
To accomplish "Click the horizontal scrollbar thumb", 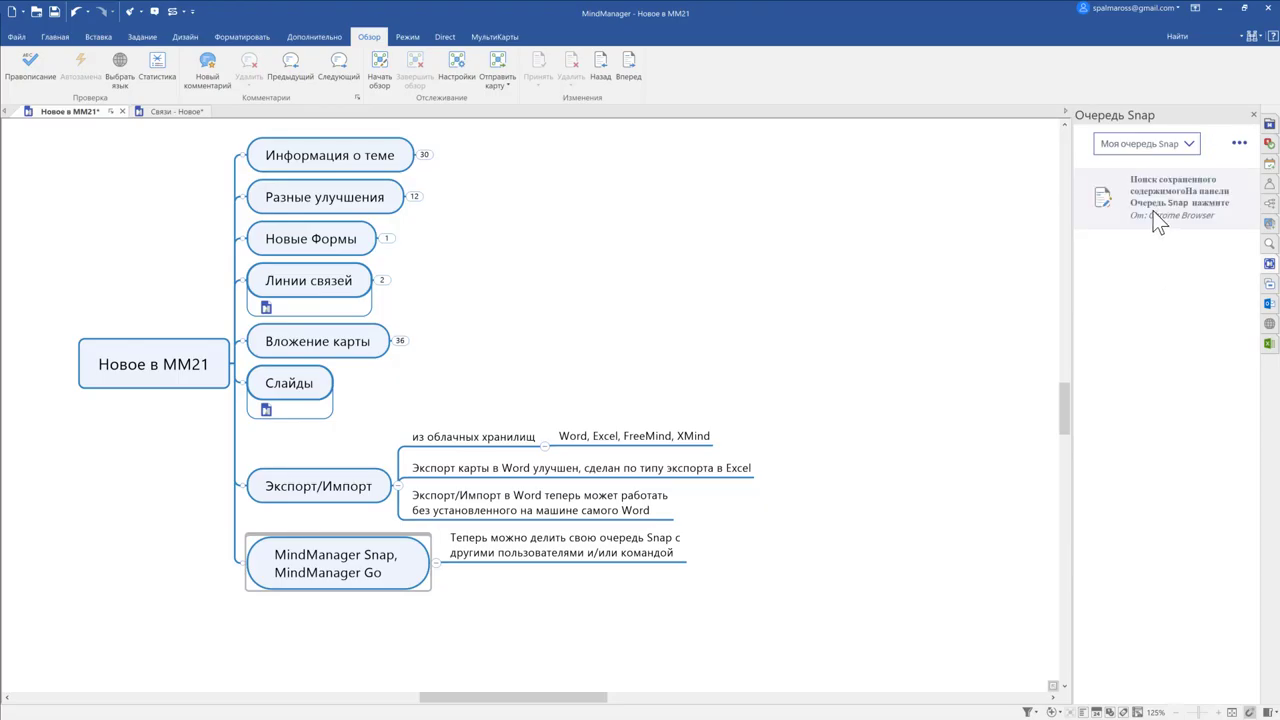I will 513,697.
